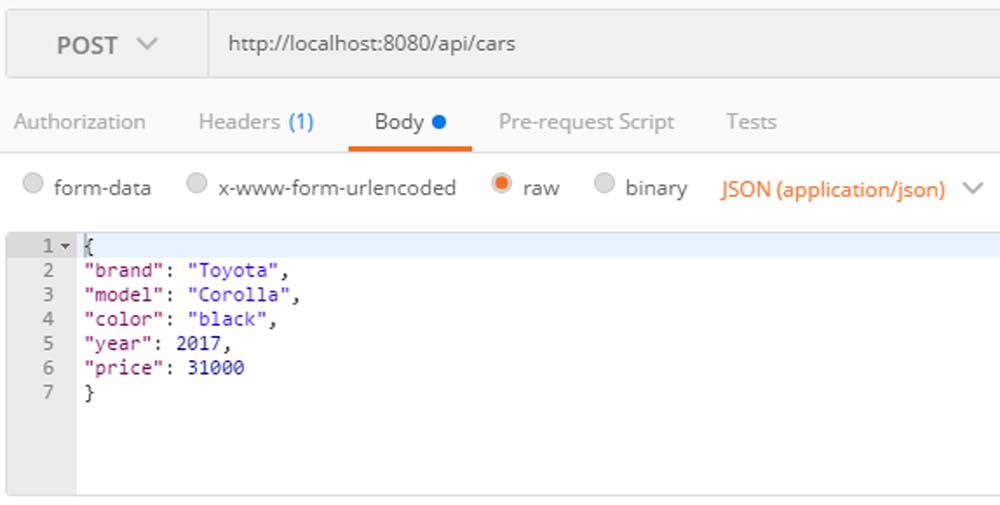Switch to the Tests tab

pos(751,122)
